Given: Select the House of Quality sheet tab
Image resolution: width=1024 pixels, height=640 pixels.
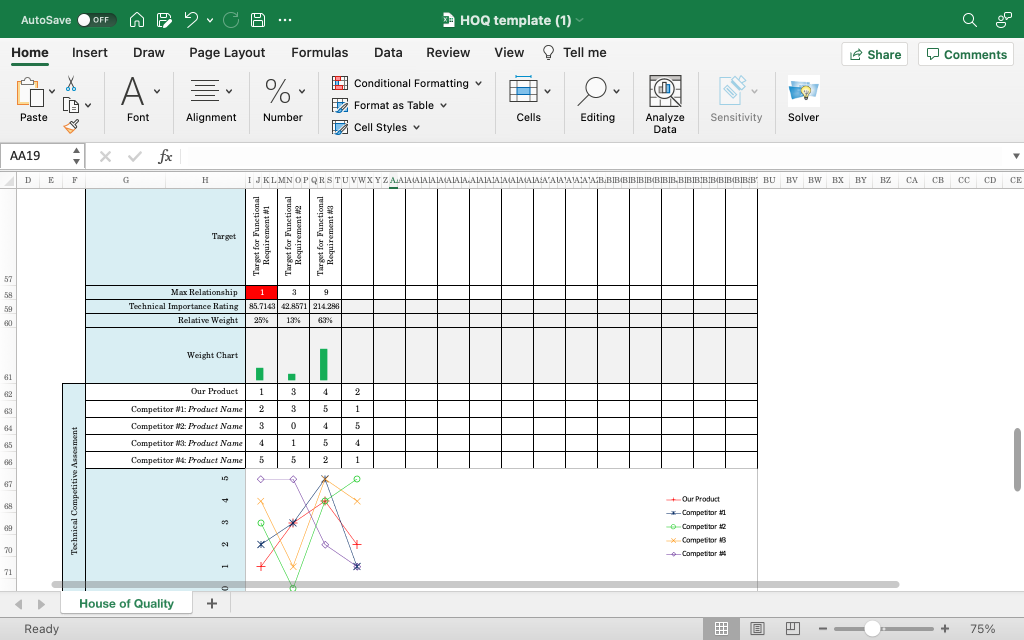Looking at the screenshot, I should [x=127, y=603].
